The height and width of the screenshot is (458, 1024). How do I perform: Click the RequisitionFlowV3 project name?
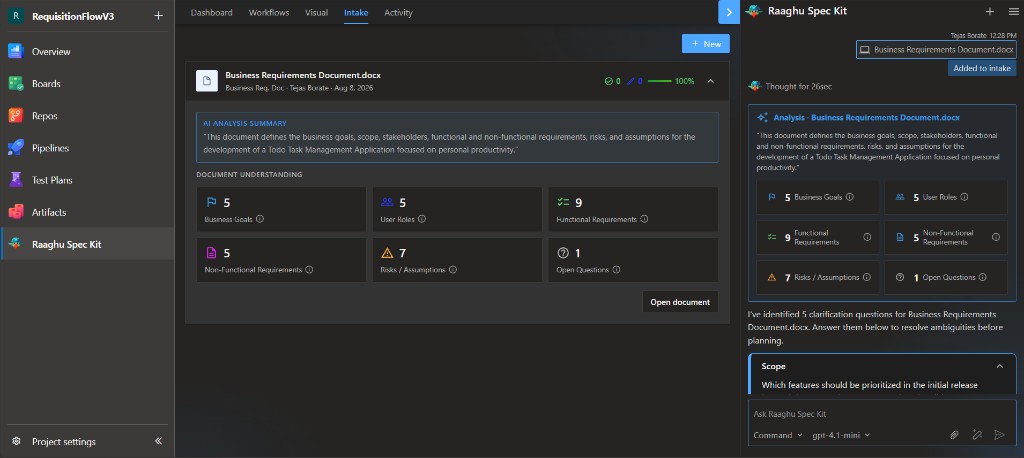tap(73, 16)
